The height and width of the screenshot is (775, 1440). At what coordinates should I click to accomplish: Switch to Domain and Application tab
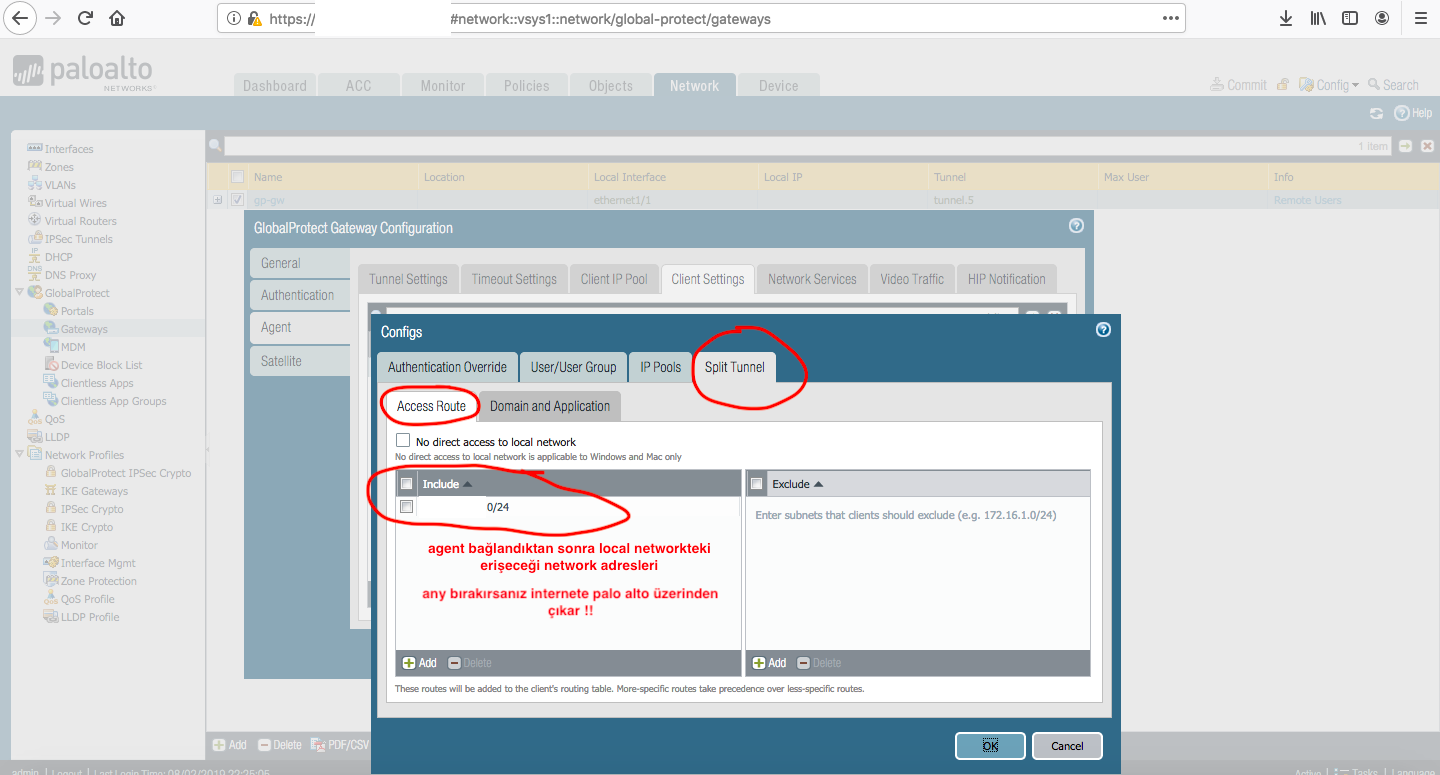pyautogui.click(x=549, y=406)
